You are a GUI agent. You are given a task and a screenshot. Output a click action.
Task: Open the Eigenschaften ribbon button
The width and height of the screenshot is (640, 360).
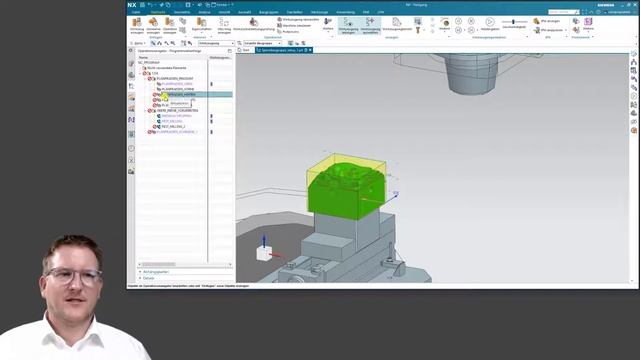(201, 24)
